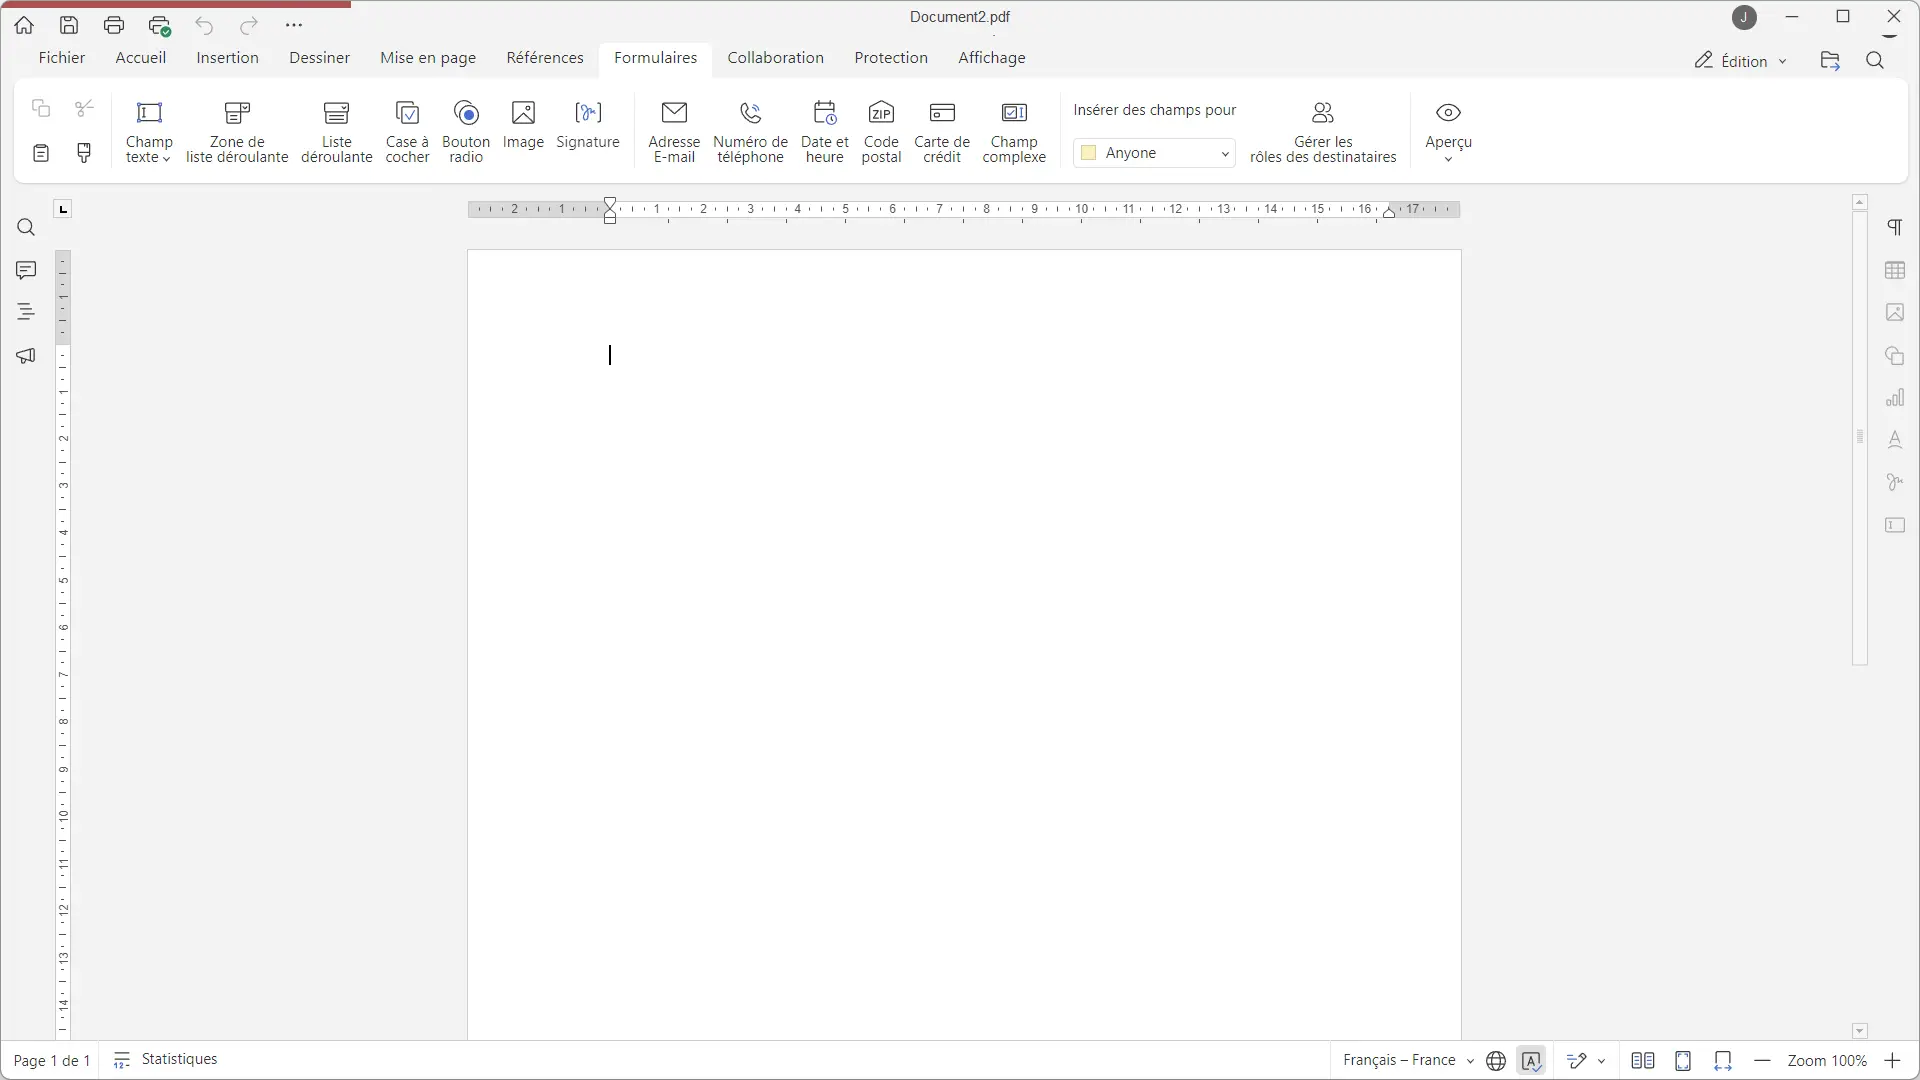The image size is (1920, 1080).
Task: Click the save icon in title bar
Action: (69, 25)
